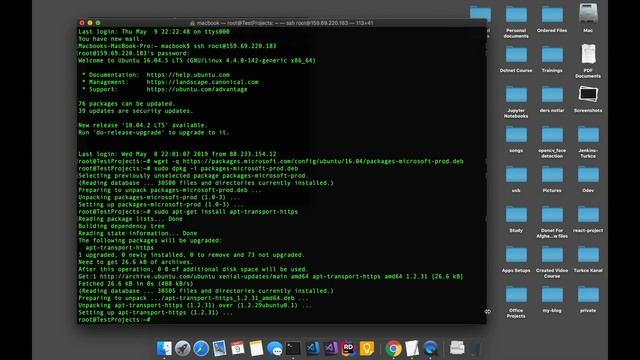Open Finder from the Dock

(164, 348)
